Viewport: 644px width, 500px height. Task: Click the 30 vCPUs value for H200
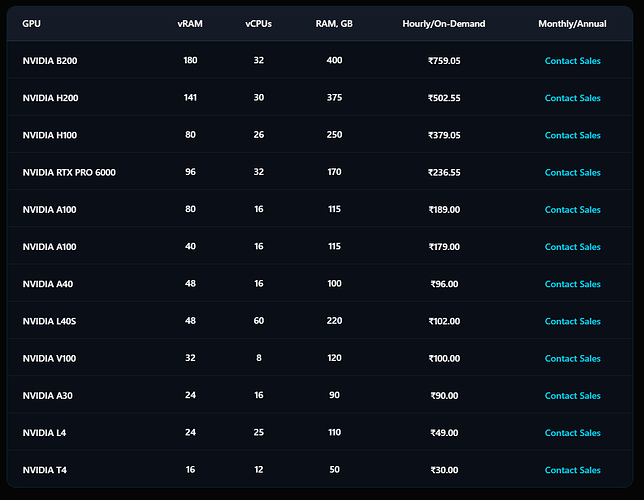click(259, 98)
